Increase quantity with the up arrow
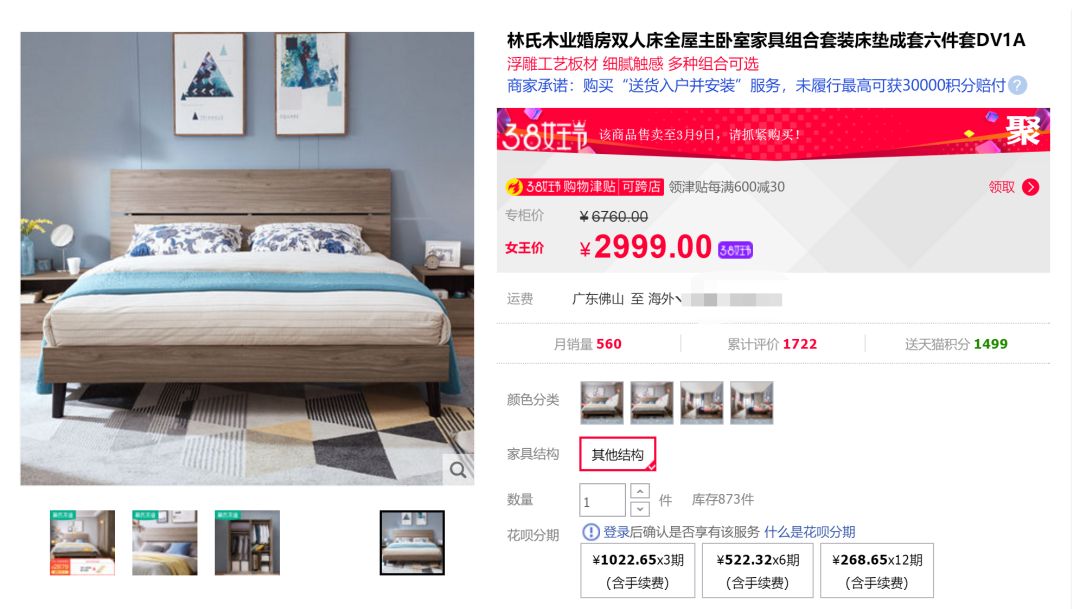Viewport: 1080px width, 609px height. [x=639, y=491]
